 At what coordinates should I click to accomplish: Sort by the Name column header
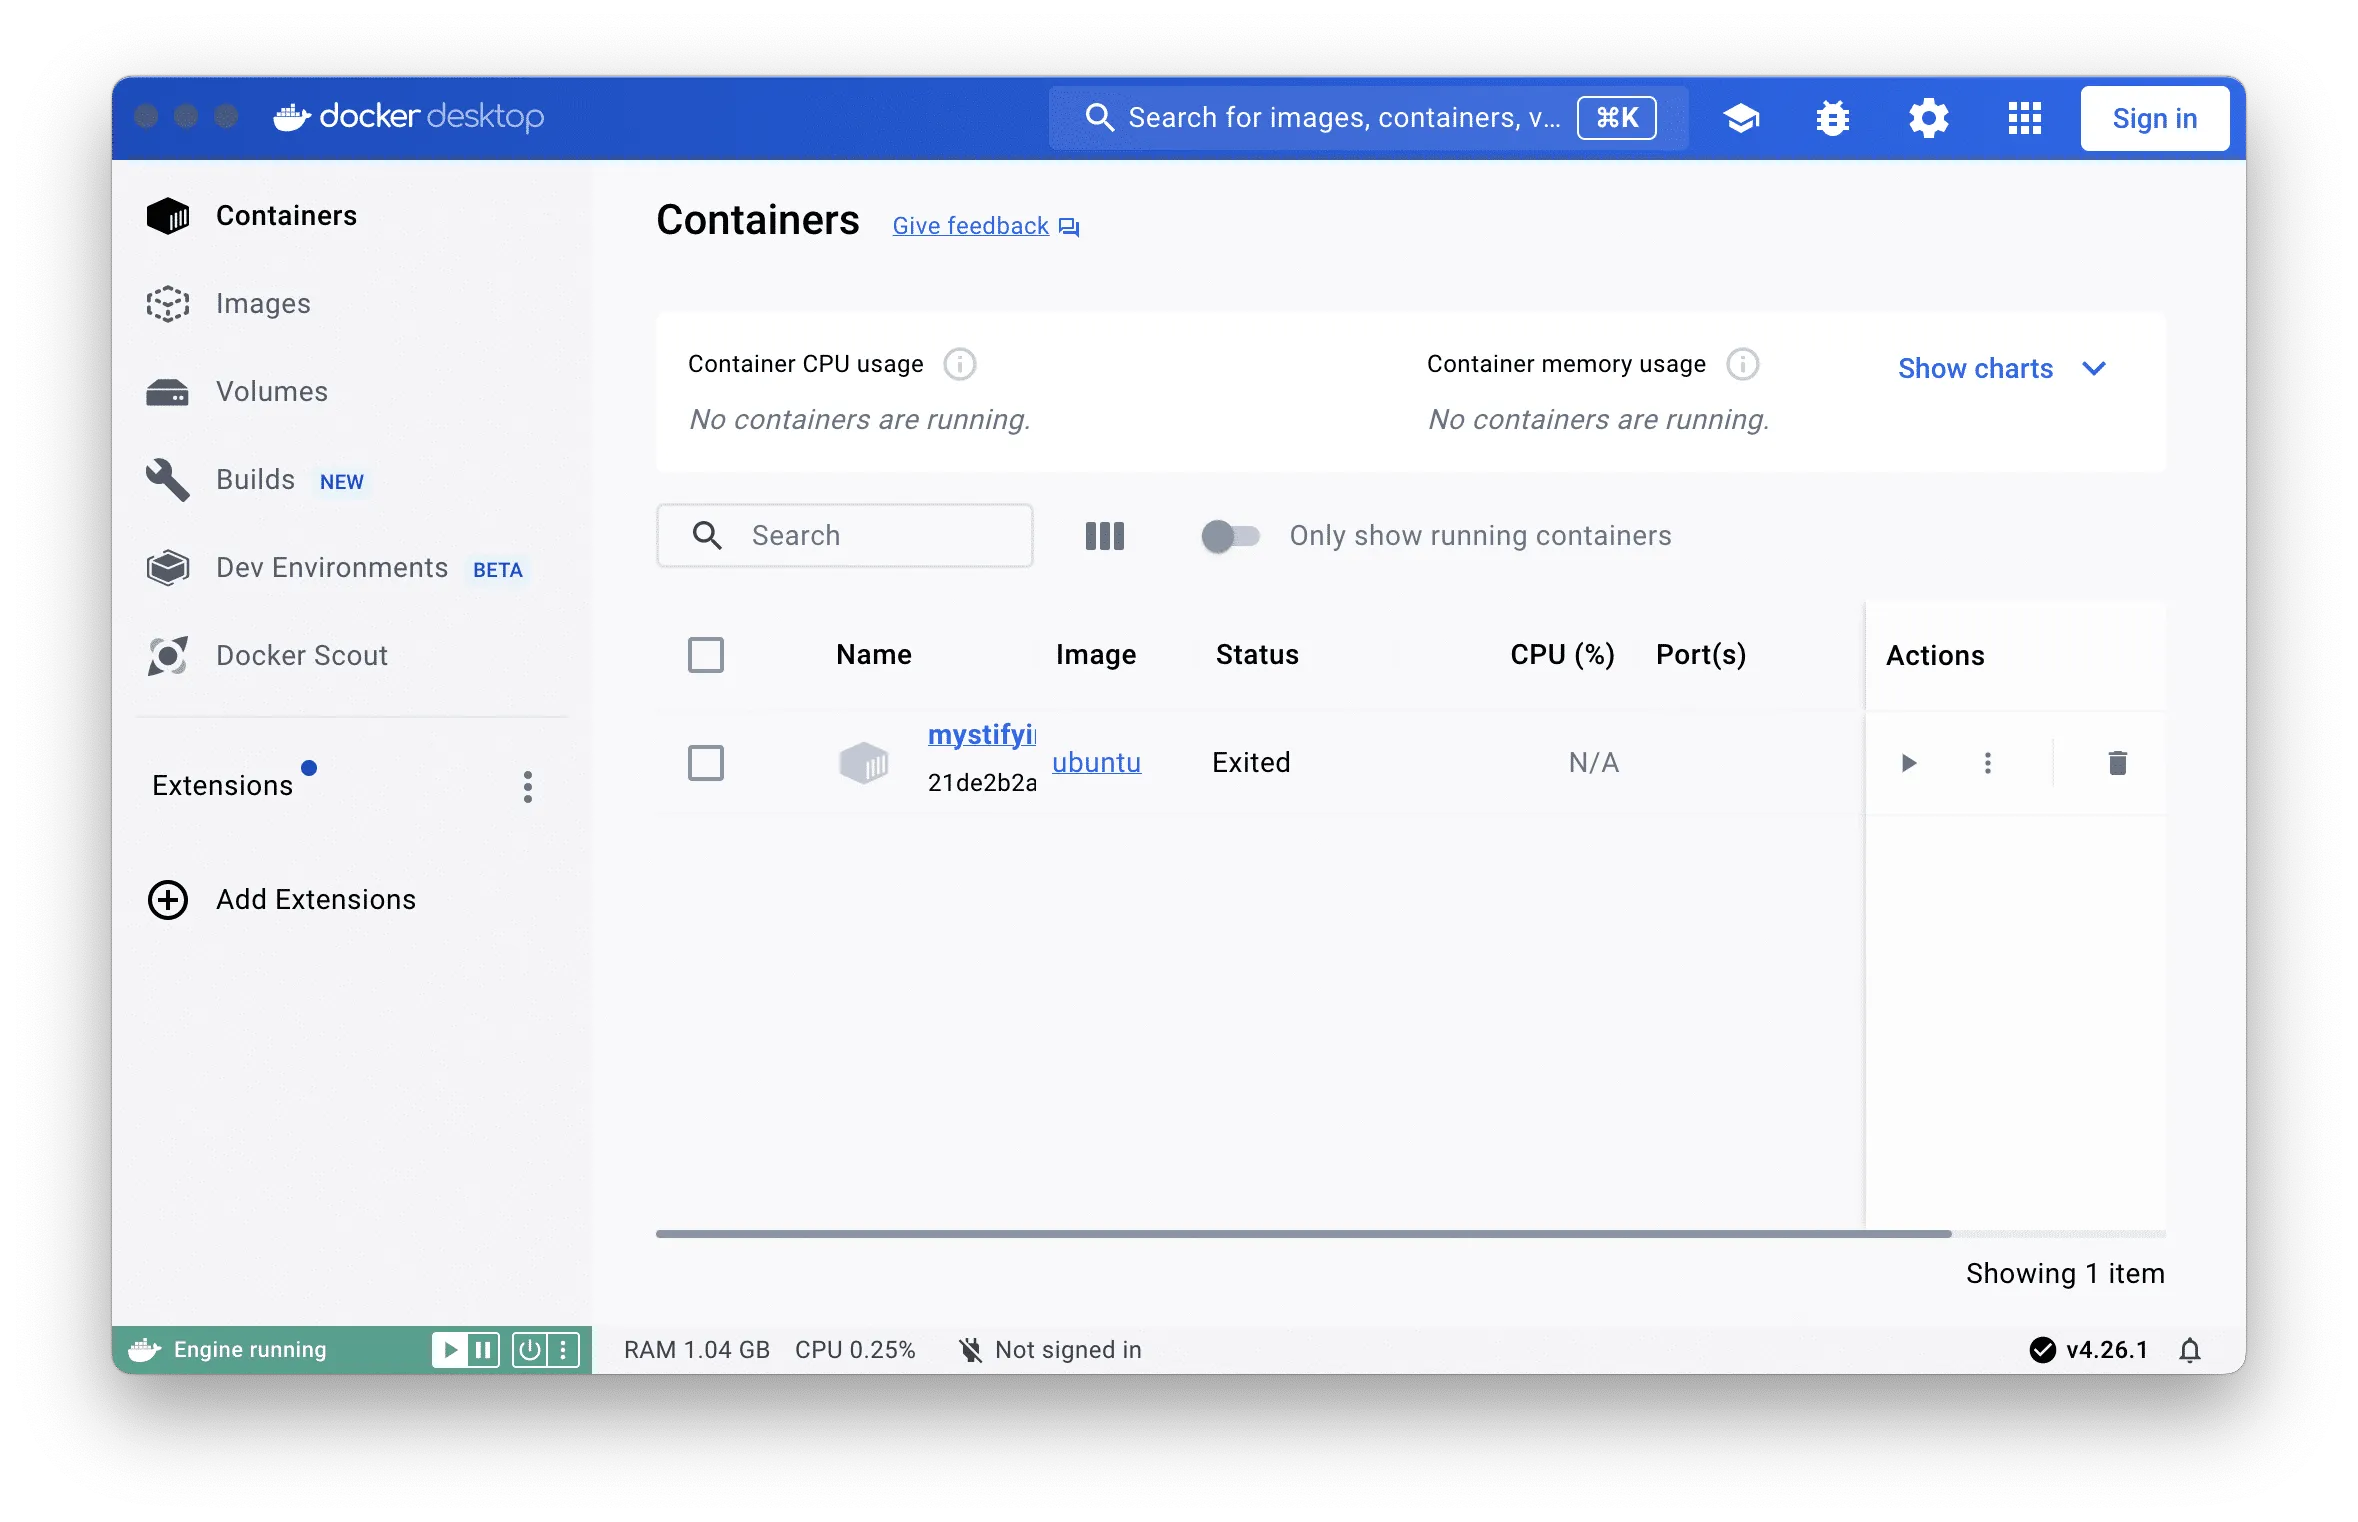pos(873,655)
